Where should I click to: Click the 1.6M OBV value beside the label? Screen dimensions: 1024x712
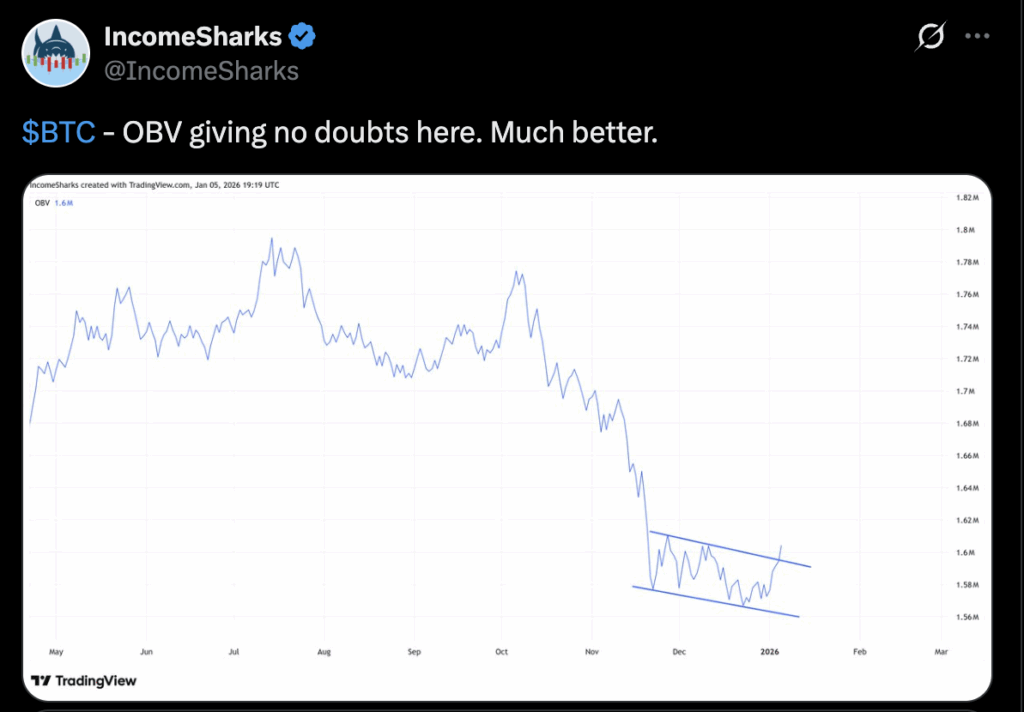pos(63,203)
